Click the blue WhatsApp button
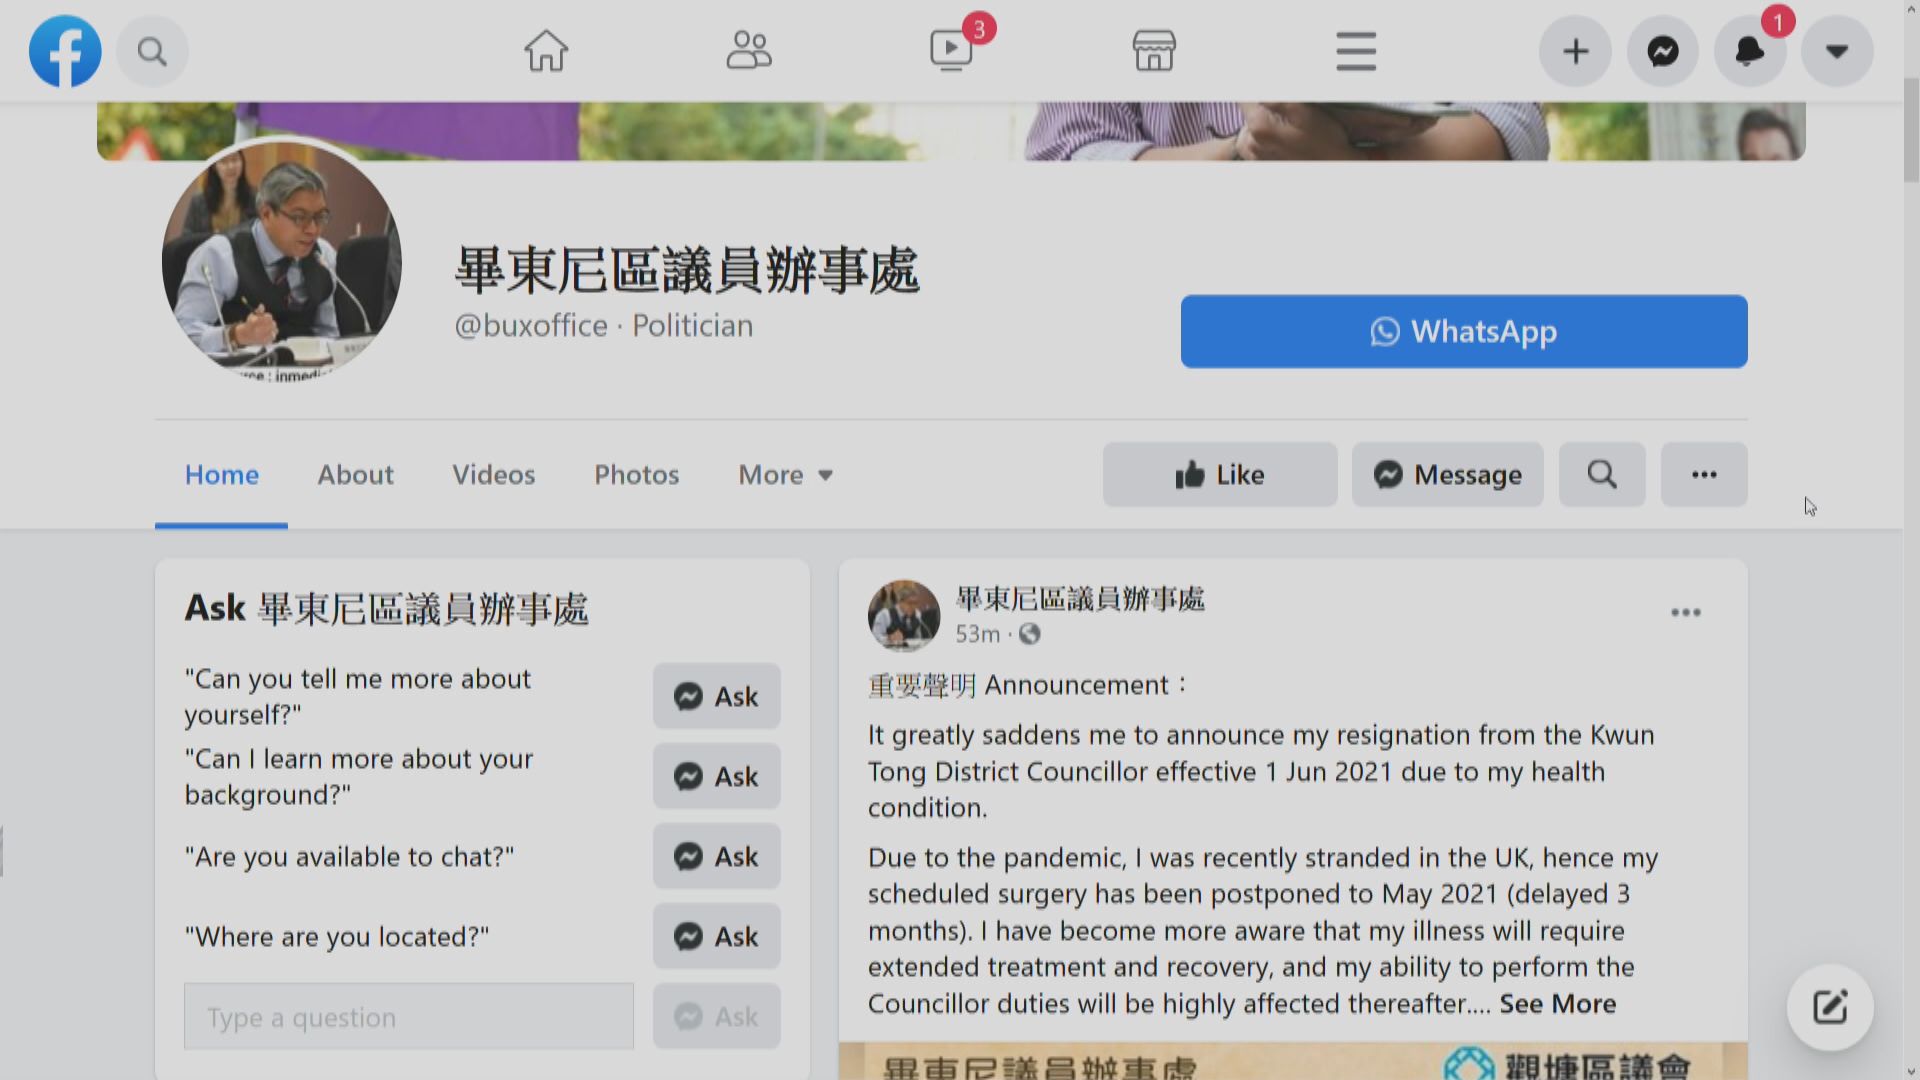This screenshot has width=1920, height=1080. click(1463, 331)
